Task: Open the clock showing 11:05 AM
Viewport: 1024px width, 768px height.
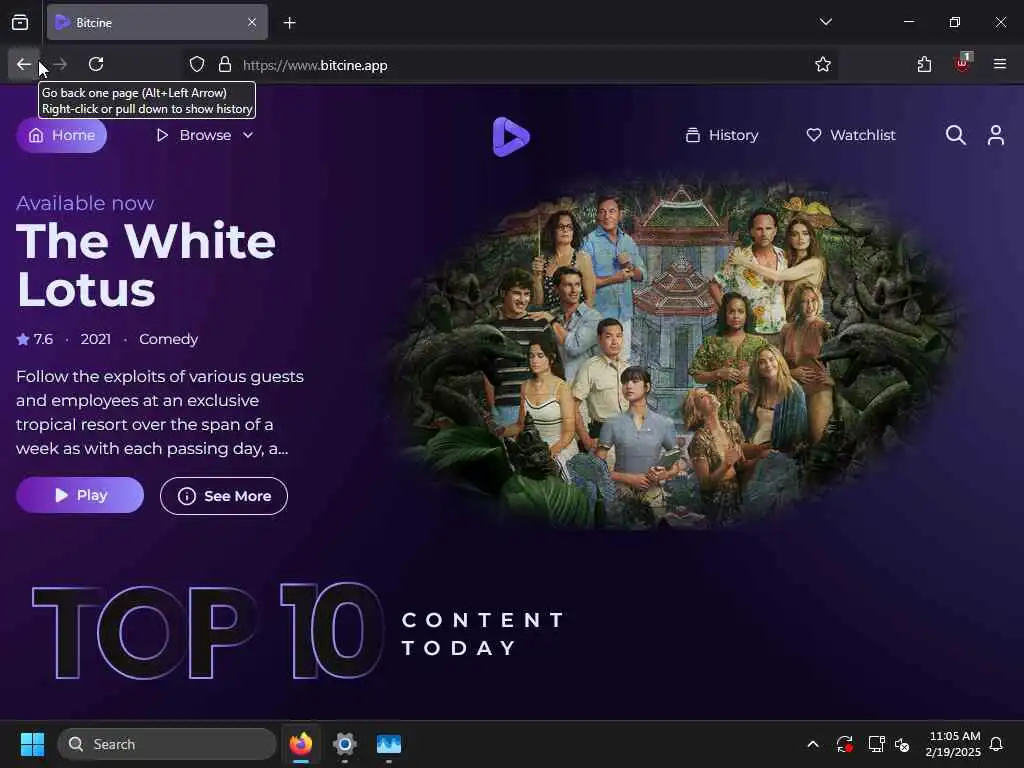Action: click(953, 744)
